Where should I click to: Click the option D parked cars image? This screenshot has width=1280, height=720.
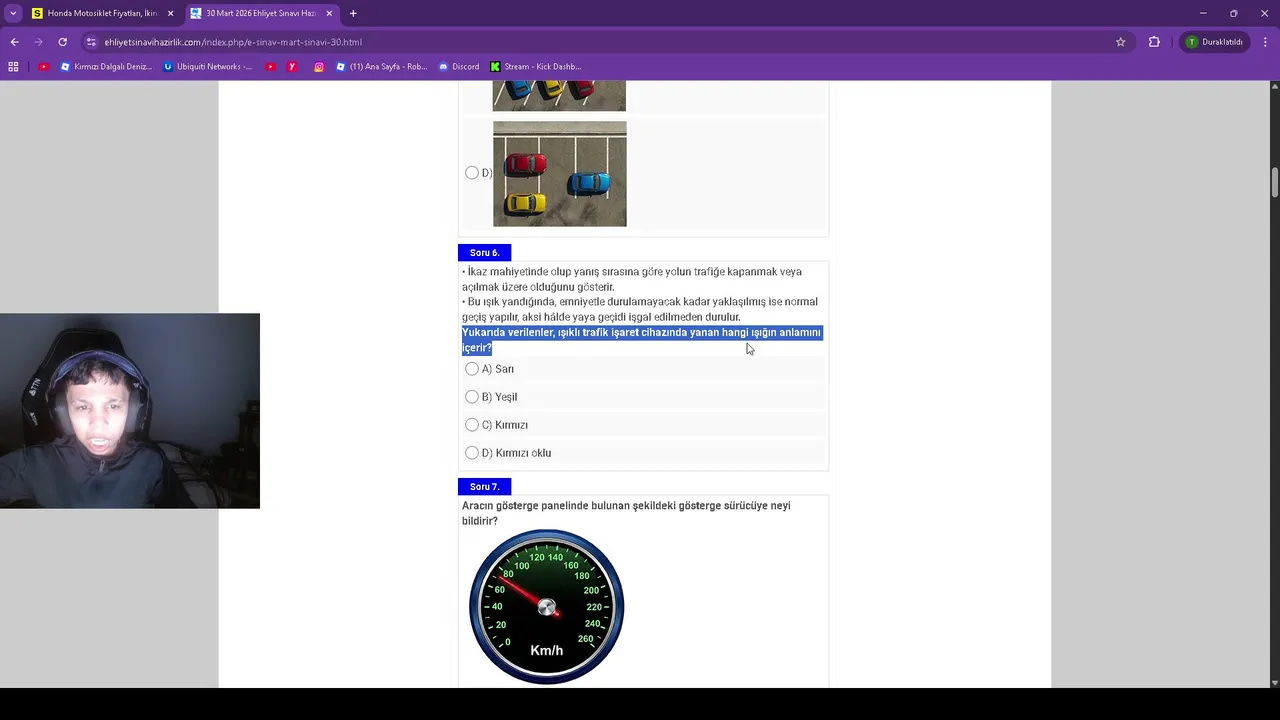point(560,174)
